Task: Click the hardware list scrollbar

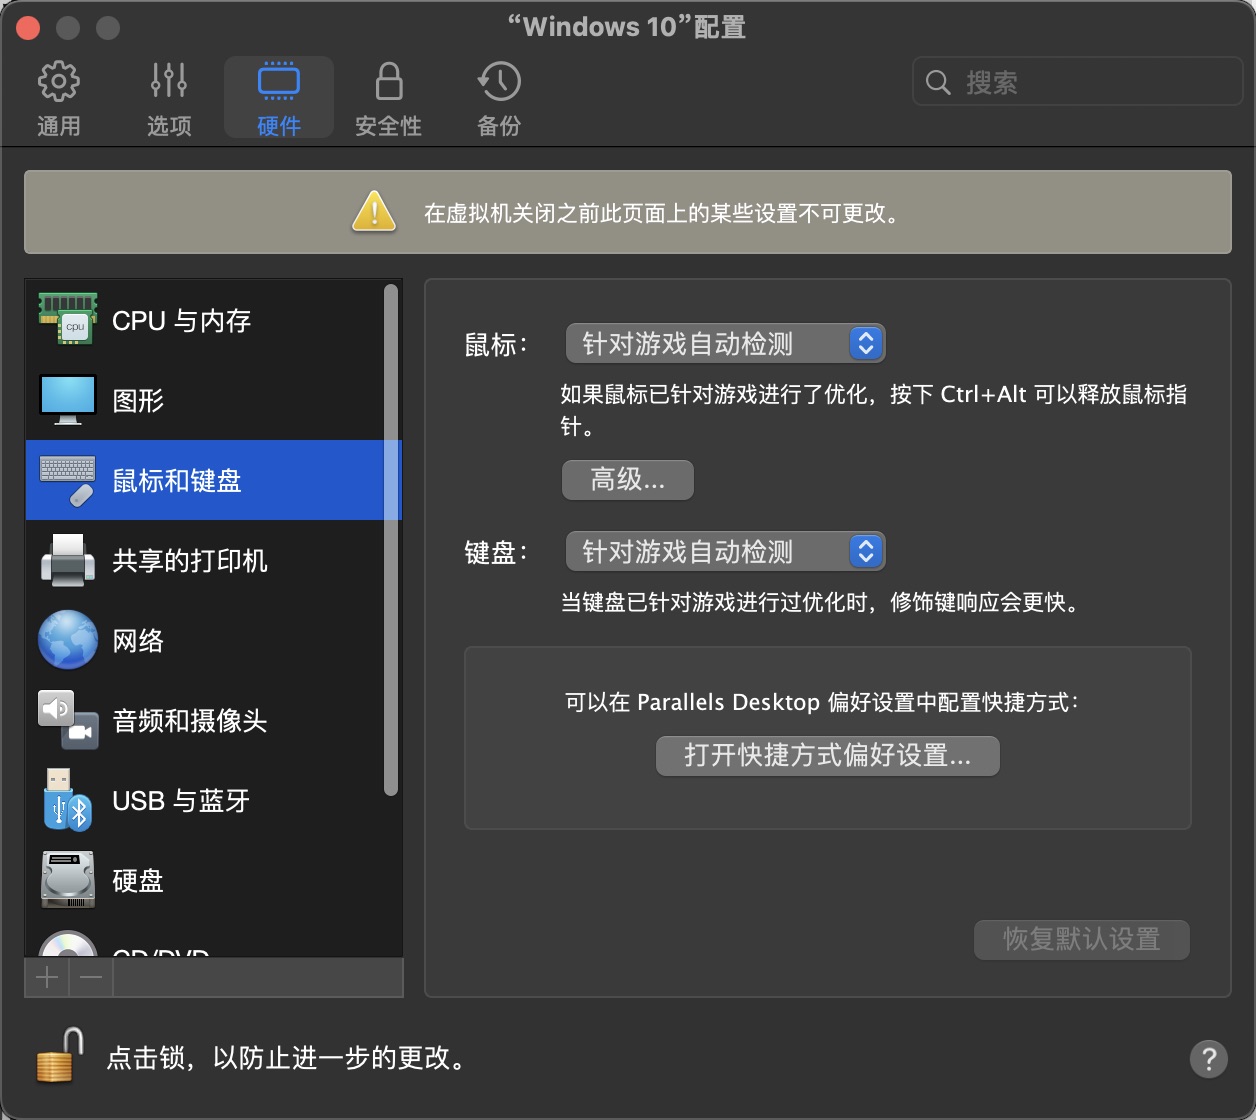Action: click(x=391, y=540)
